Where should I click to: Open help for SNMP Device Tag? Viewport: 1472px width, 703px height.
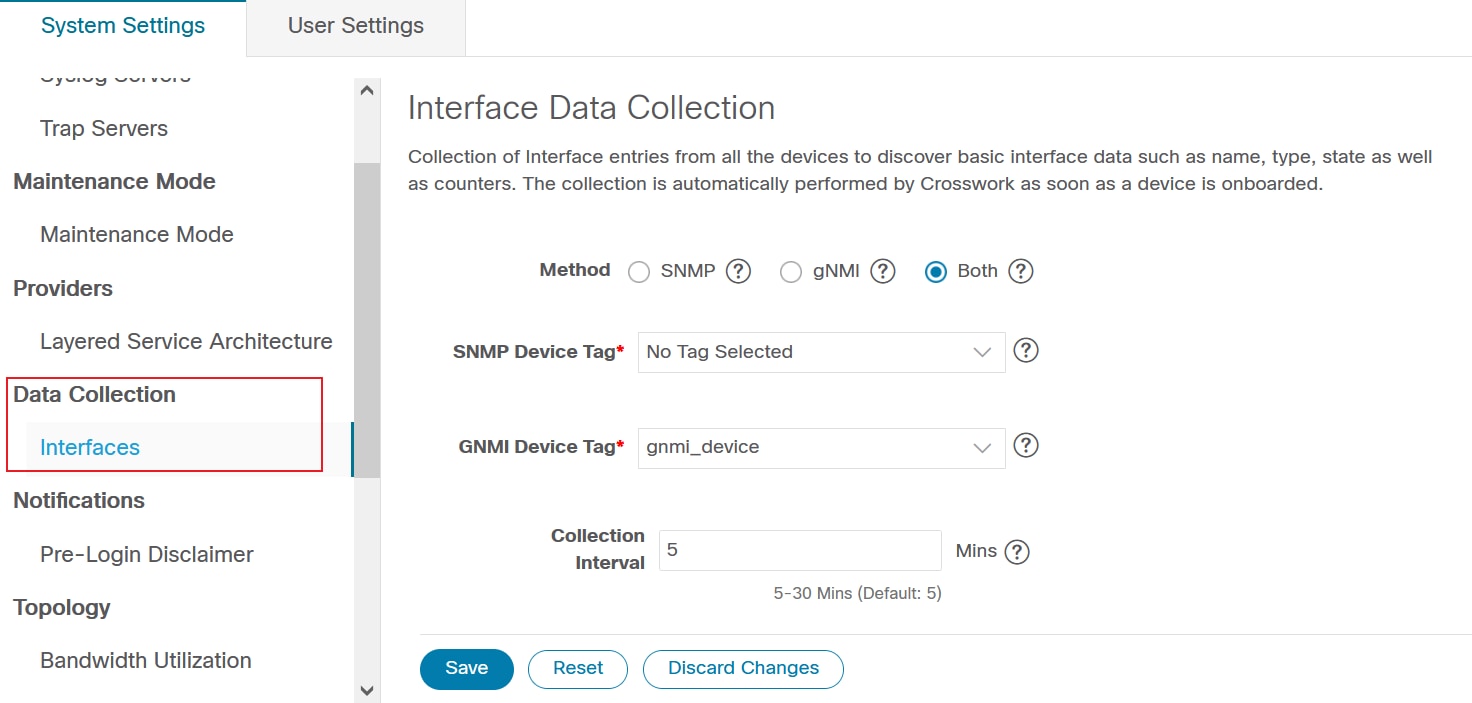coord(1026,351)
